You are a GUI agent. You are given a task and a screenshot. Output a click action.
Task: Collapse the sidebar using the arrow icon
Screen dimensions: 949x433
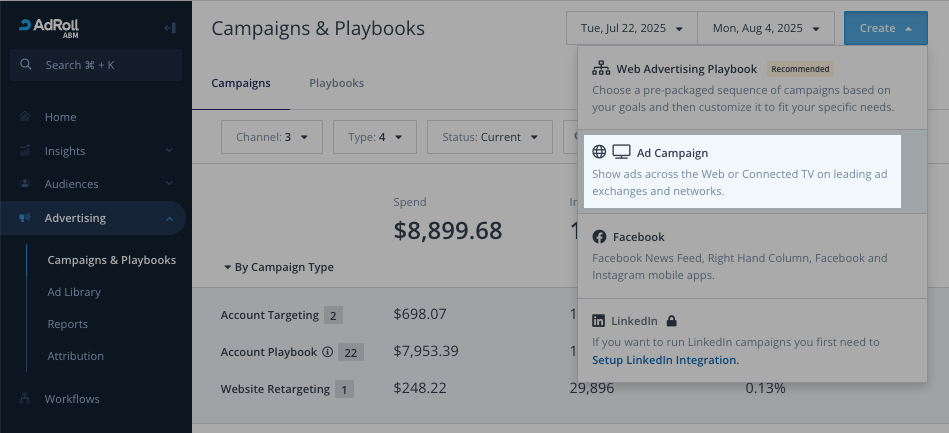[x=170, y=28]
